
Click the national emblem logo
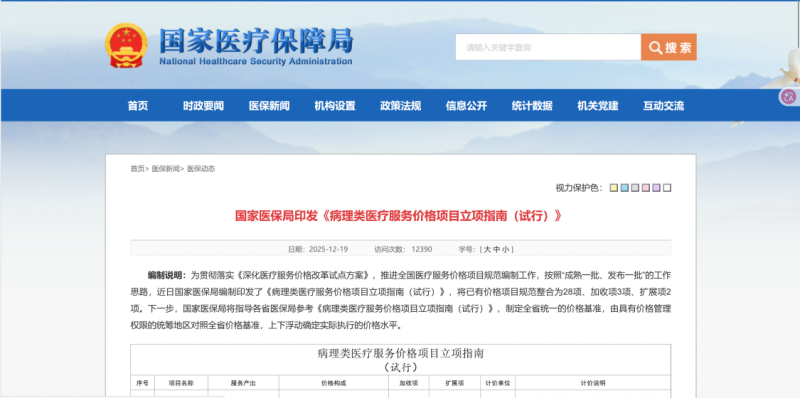tap(126, 45)
